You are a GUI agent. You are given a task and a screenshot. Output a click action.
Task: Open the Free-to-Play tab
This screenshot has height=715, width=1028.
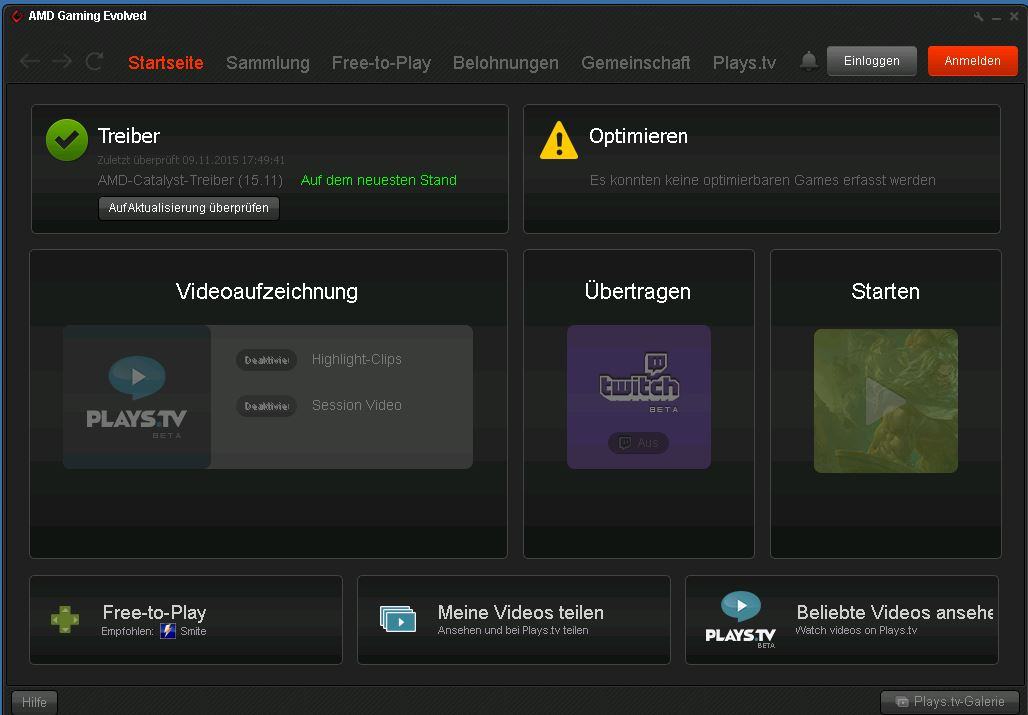(x=381, y=63)
